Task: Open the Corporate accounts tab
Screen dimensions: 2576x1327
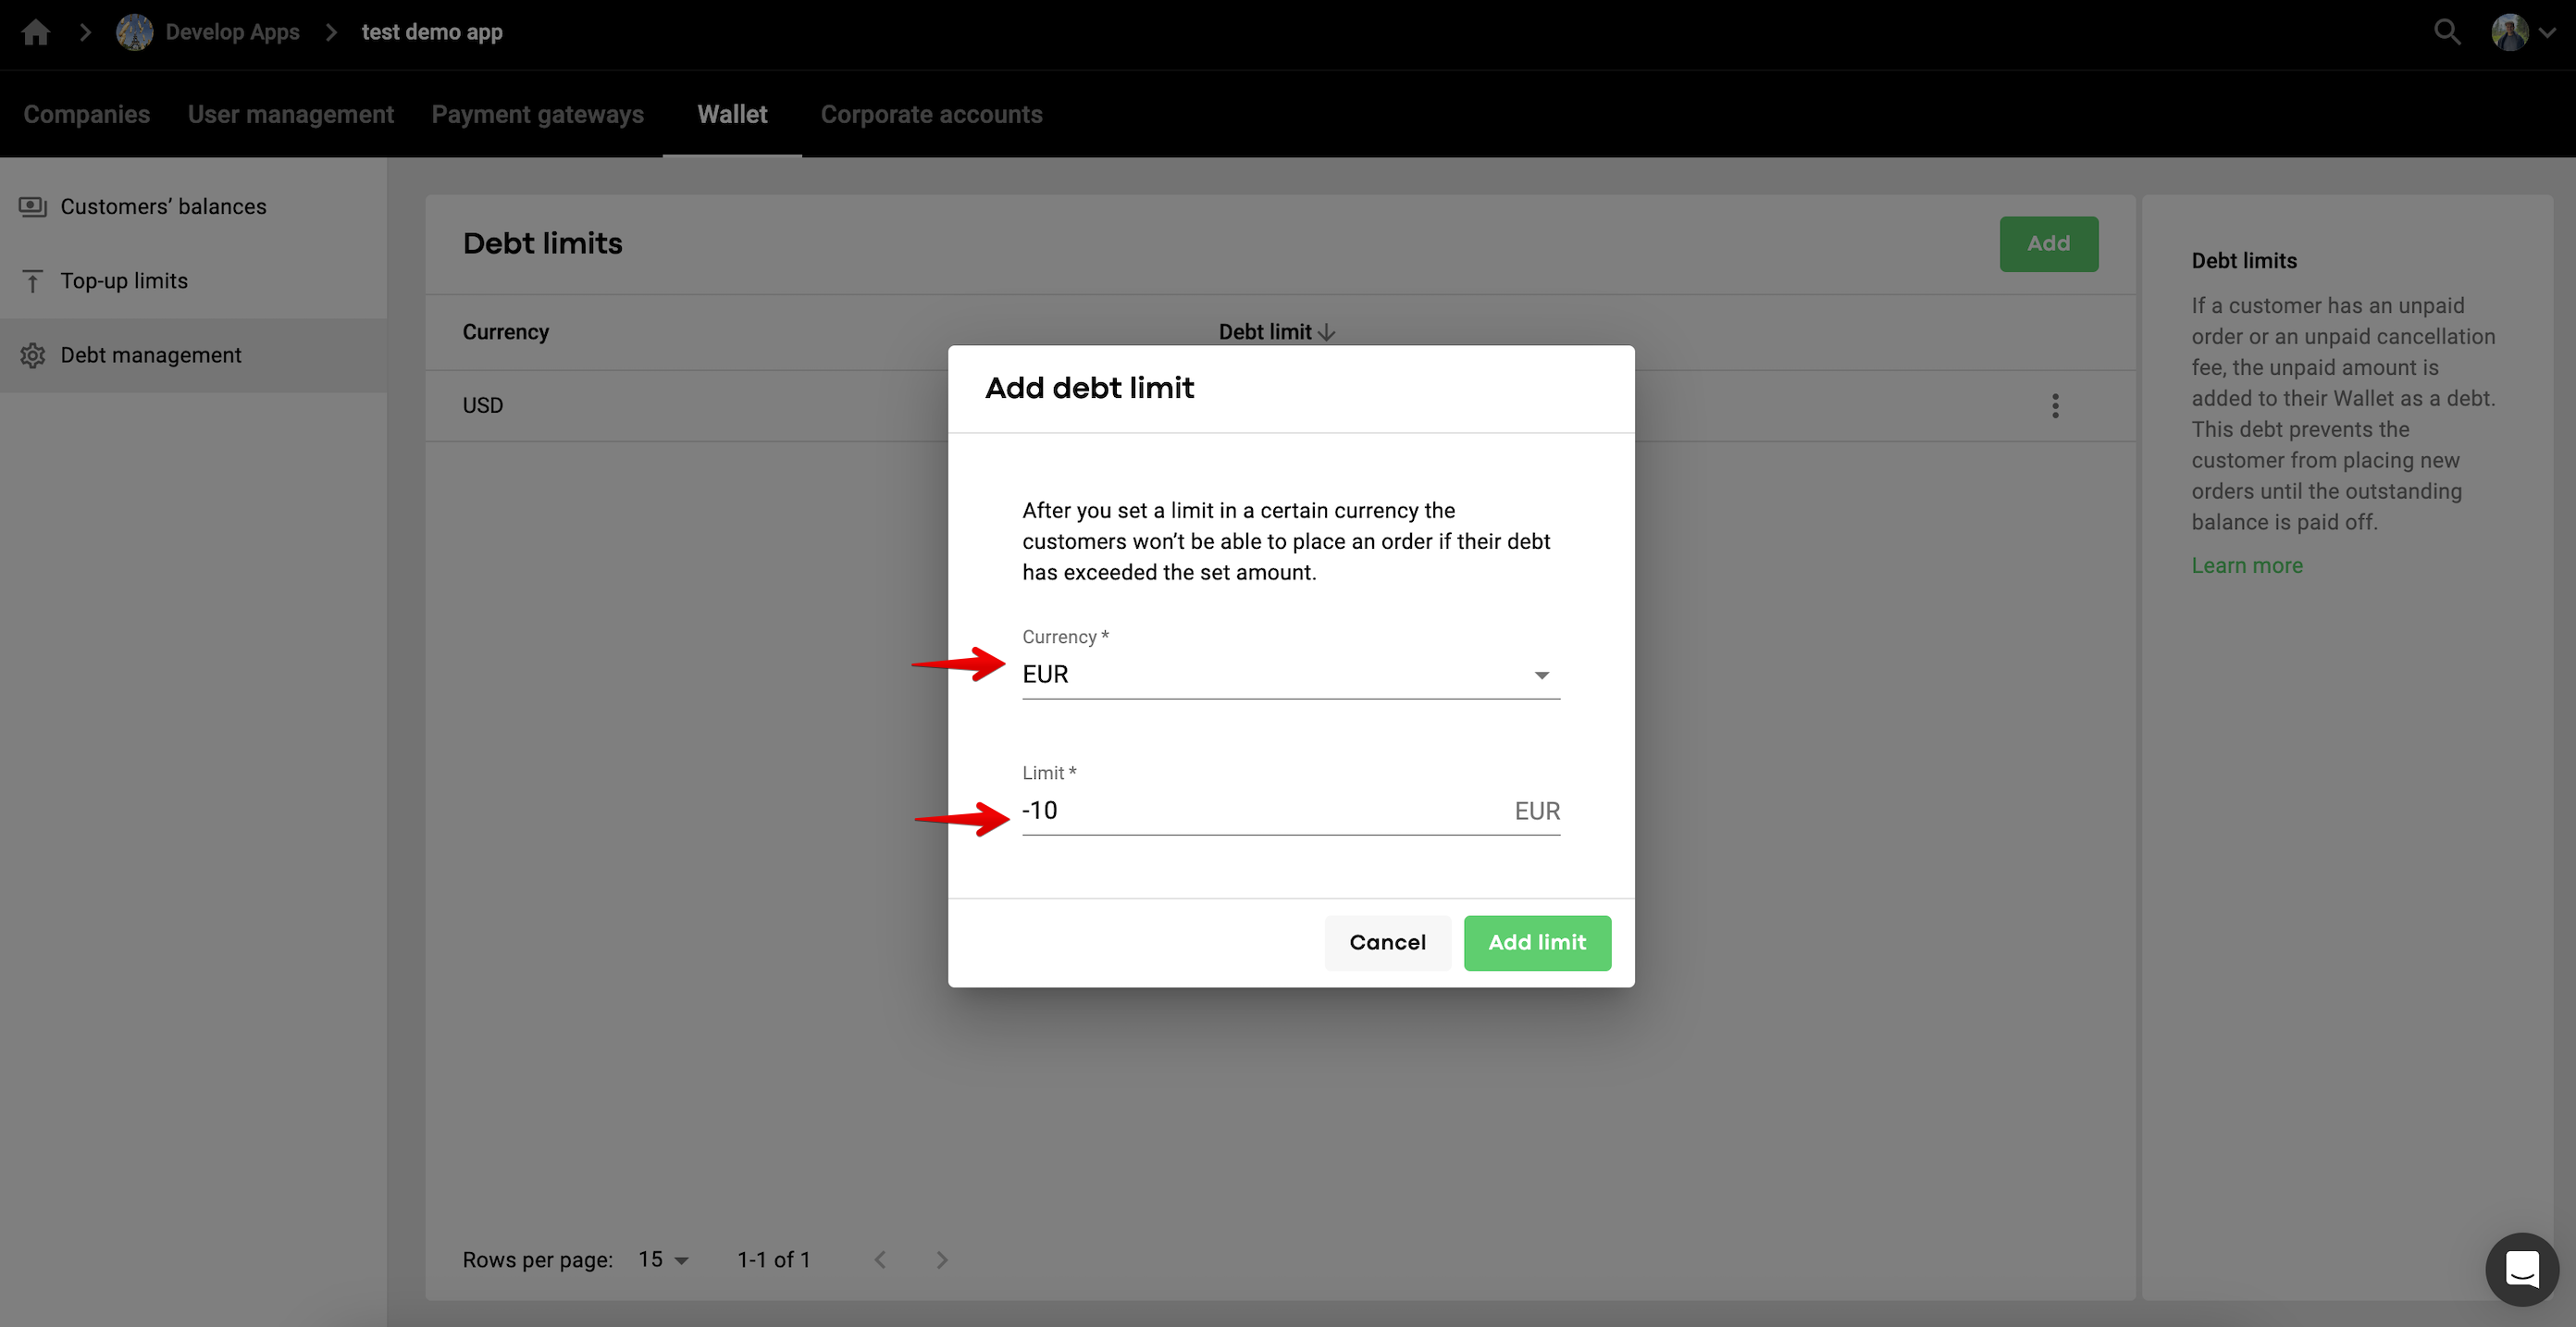Action: pyautogui.click(x=931, y=115)
